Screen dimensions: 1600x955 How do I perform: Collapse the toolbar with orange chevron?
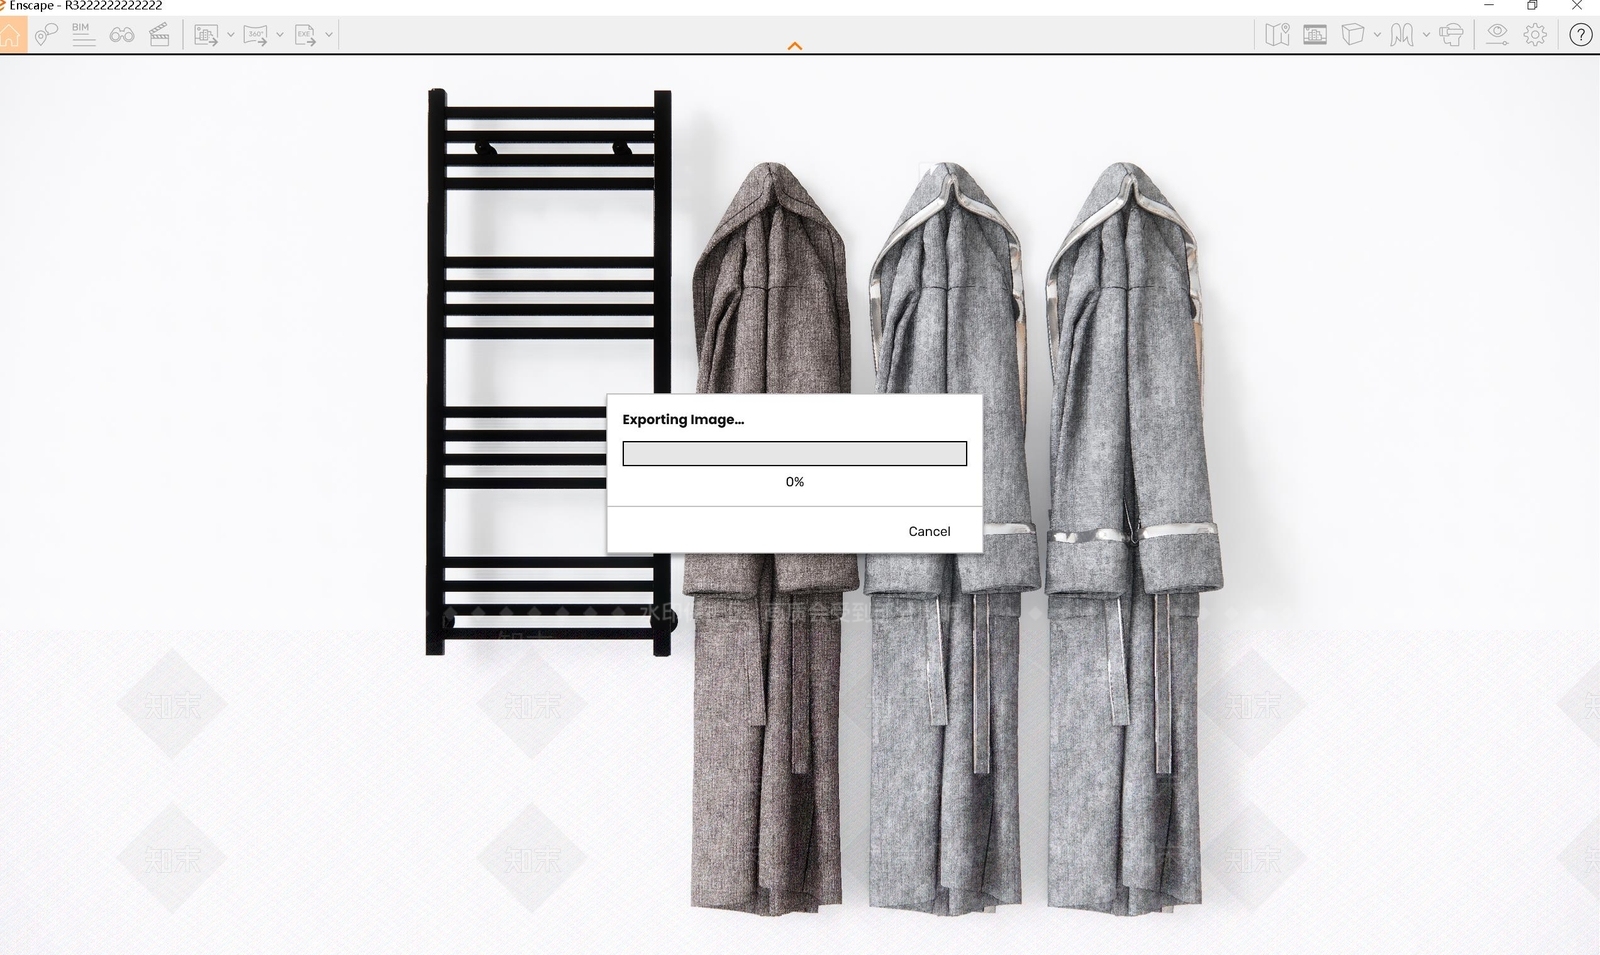click(795, 46)
